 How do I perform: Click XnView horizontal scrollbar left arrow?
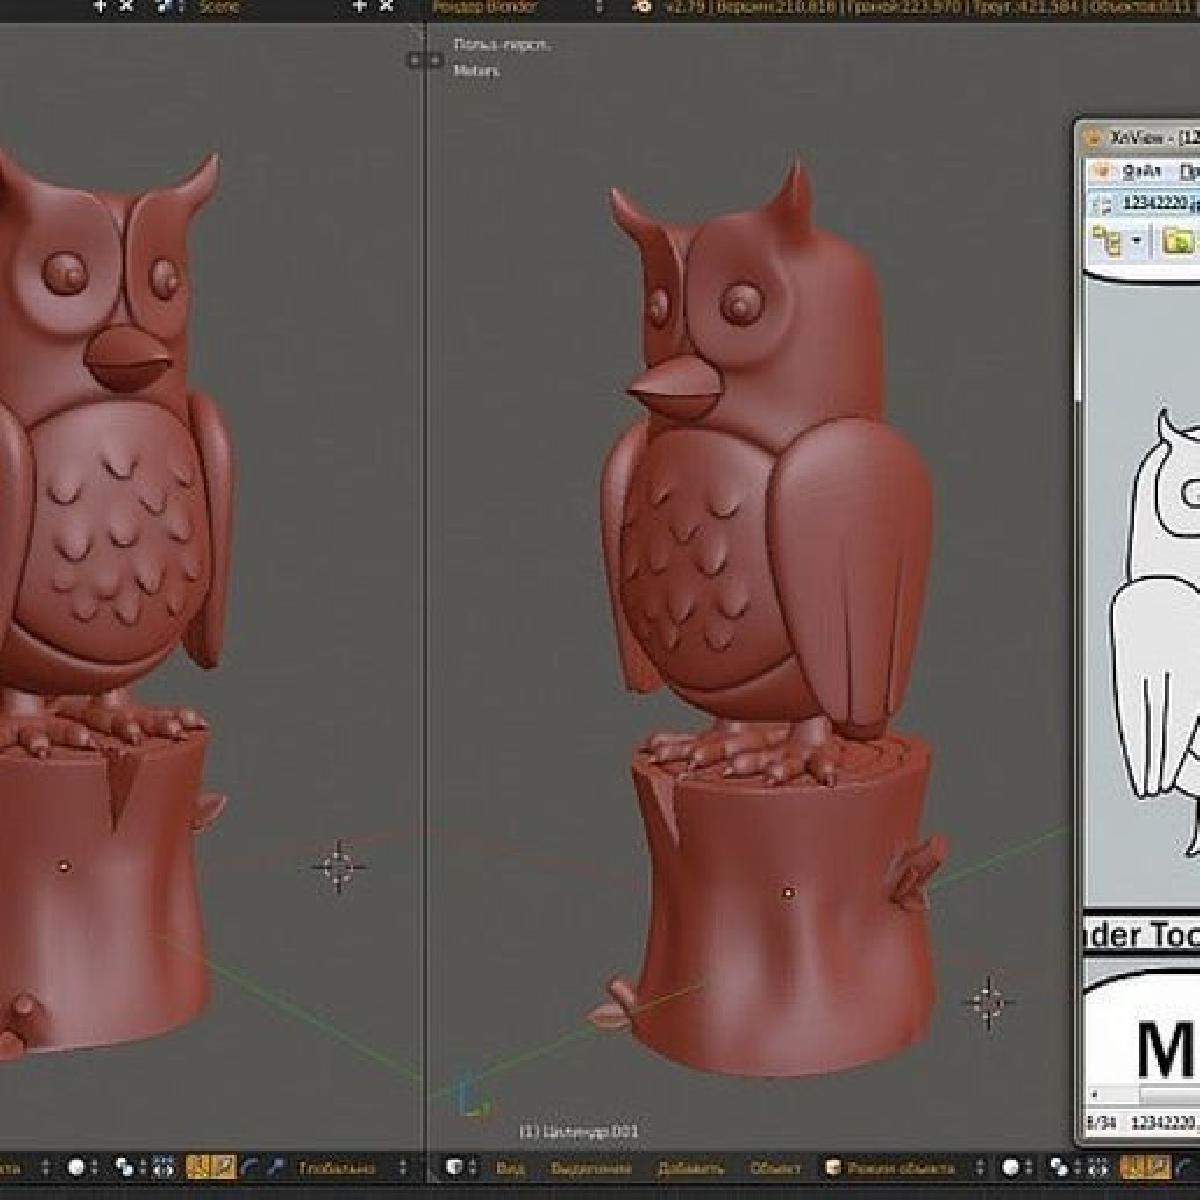pos(1095,1096)
